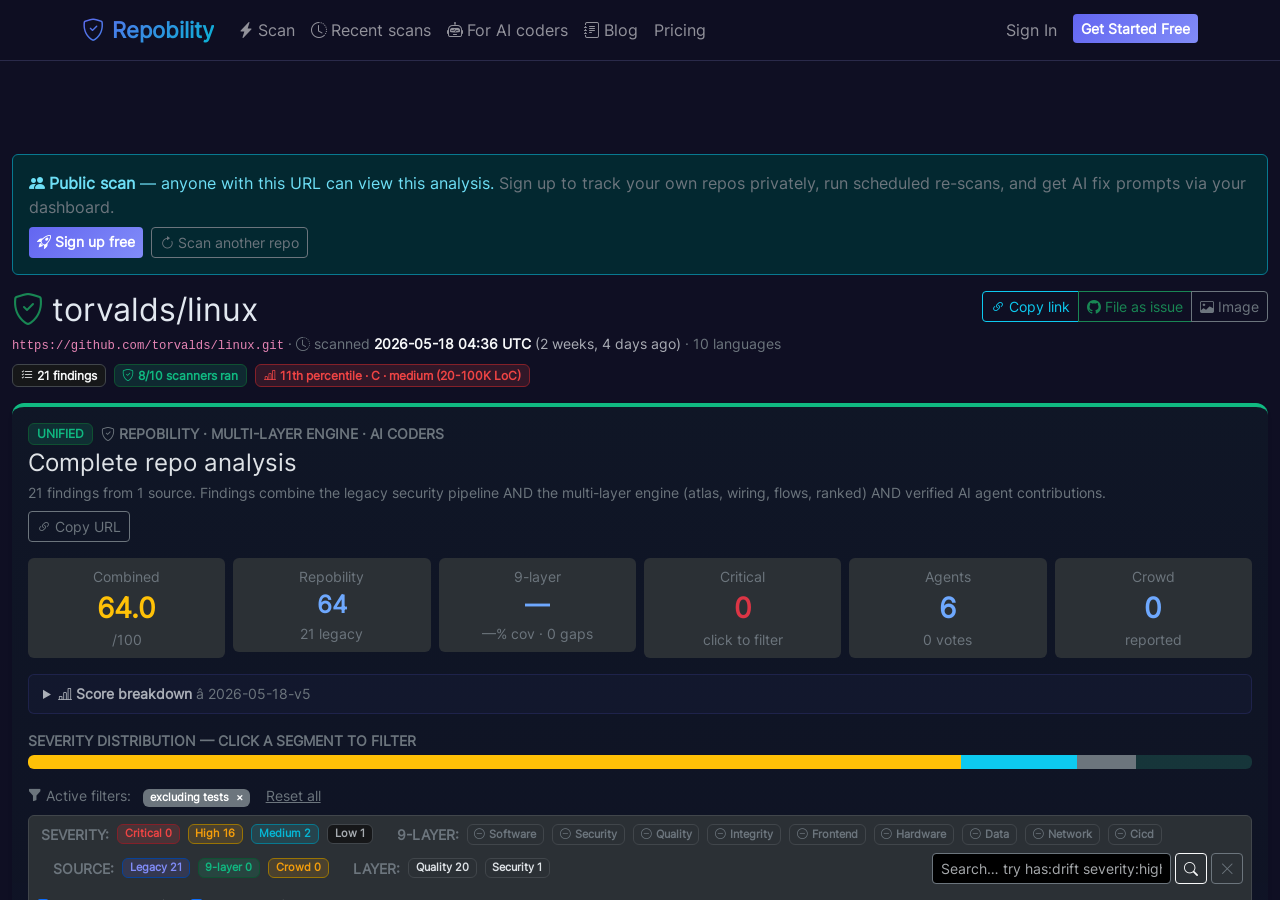Filter by Legacy 21 source
The image size is (1280, 900).
[156, 868]
